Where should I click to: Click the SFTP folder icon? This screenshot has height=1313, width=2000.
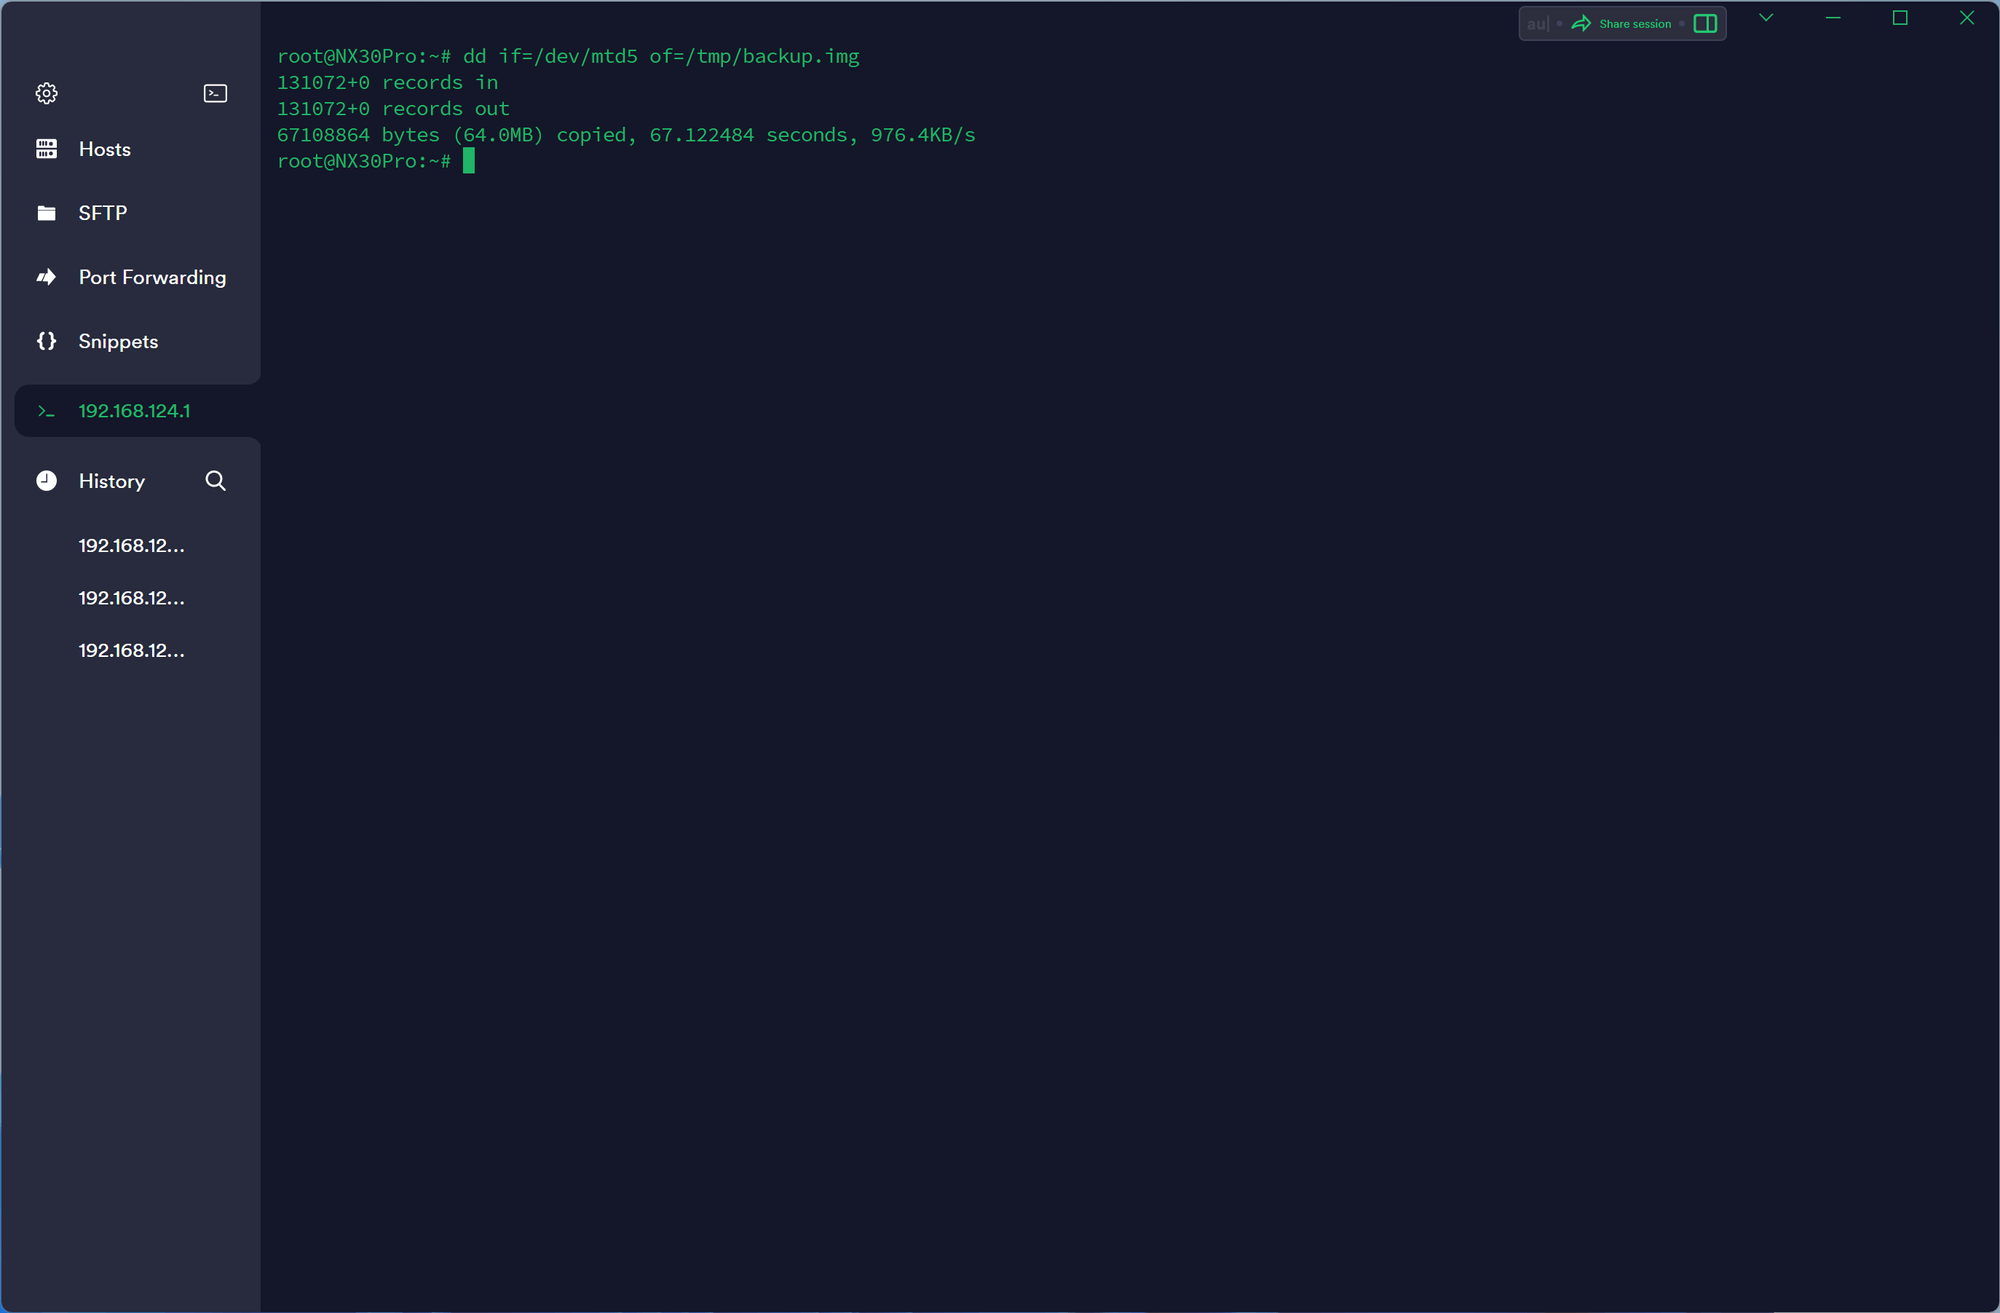(x=46, y=213)
